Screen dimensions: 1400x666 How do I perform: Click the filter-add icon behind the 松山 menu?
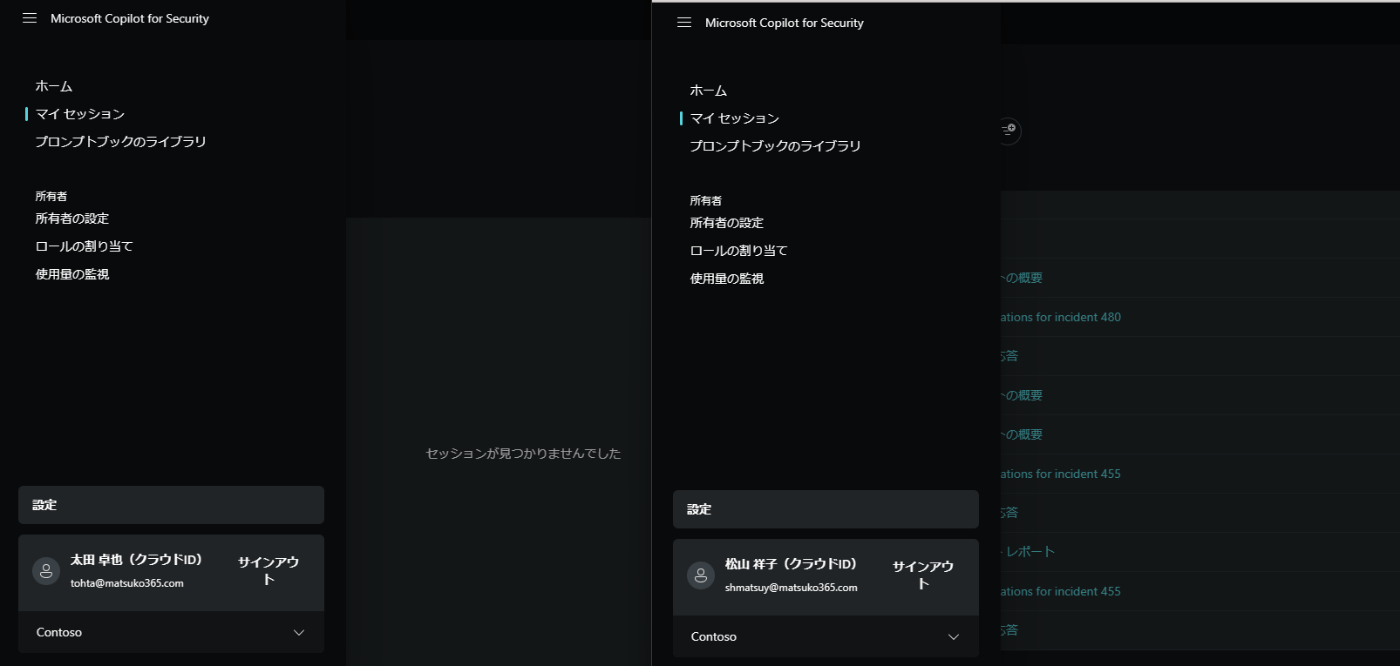pos(1009,129)
